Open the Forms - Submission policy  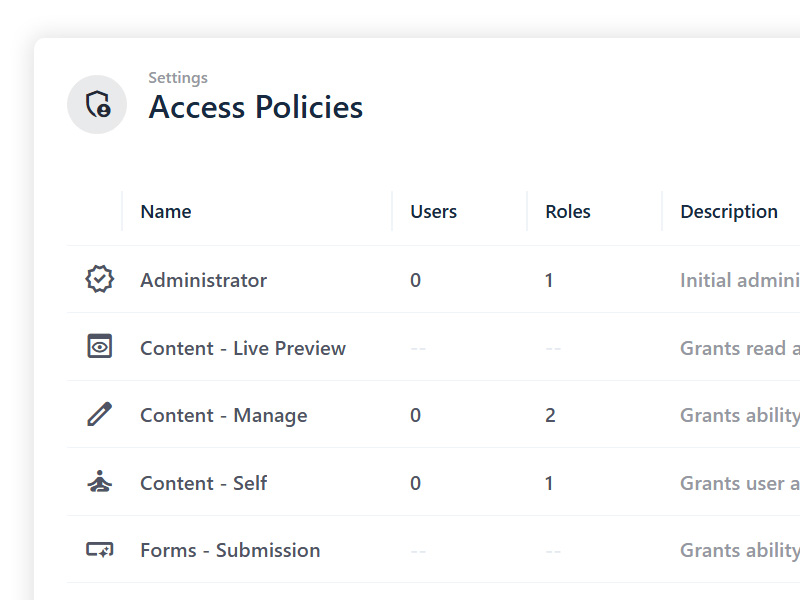230,550
